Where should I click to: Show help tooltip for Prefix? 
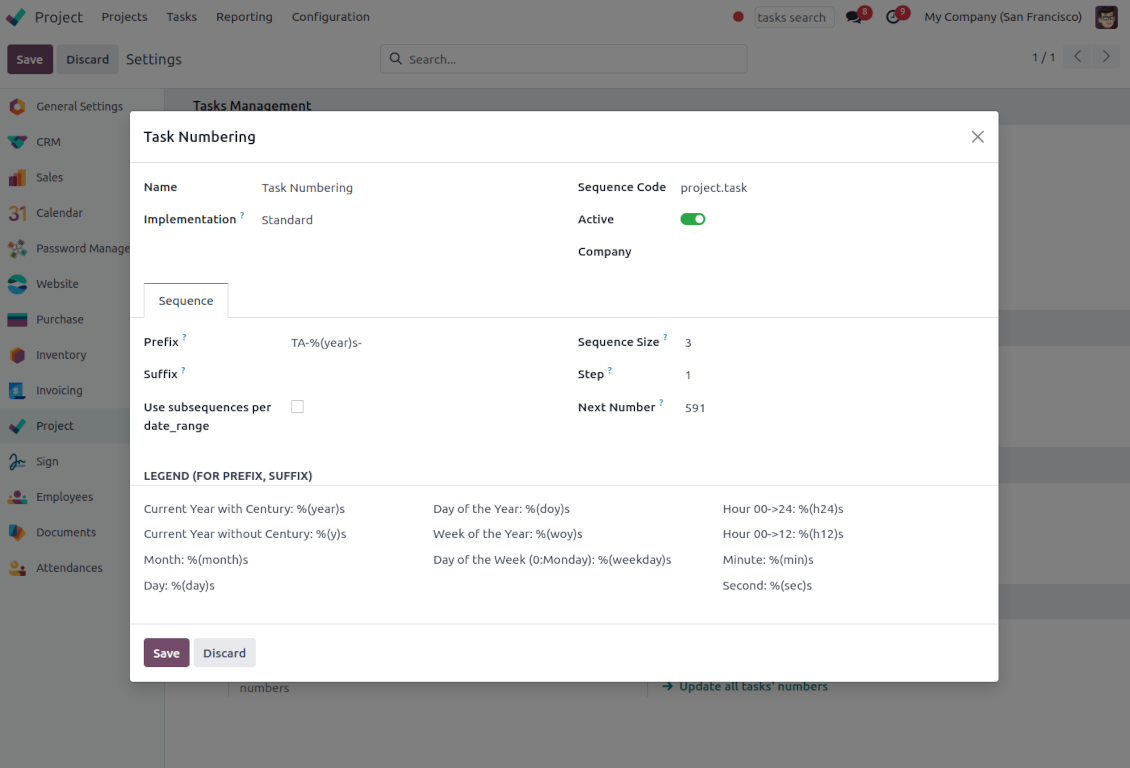click(x=184, y=337)
